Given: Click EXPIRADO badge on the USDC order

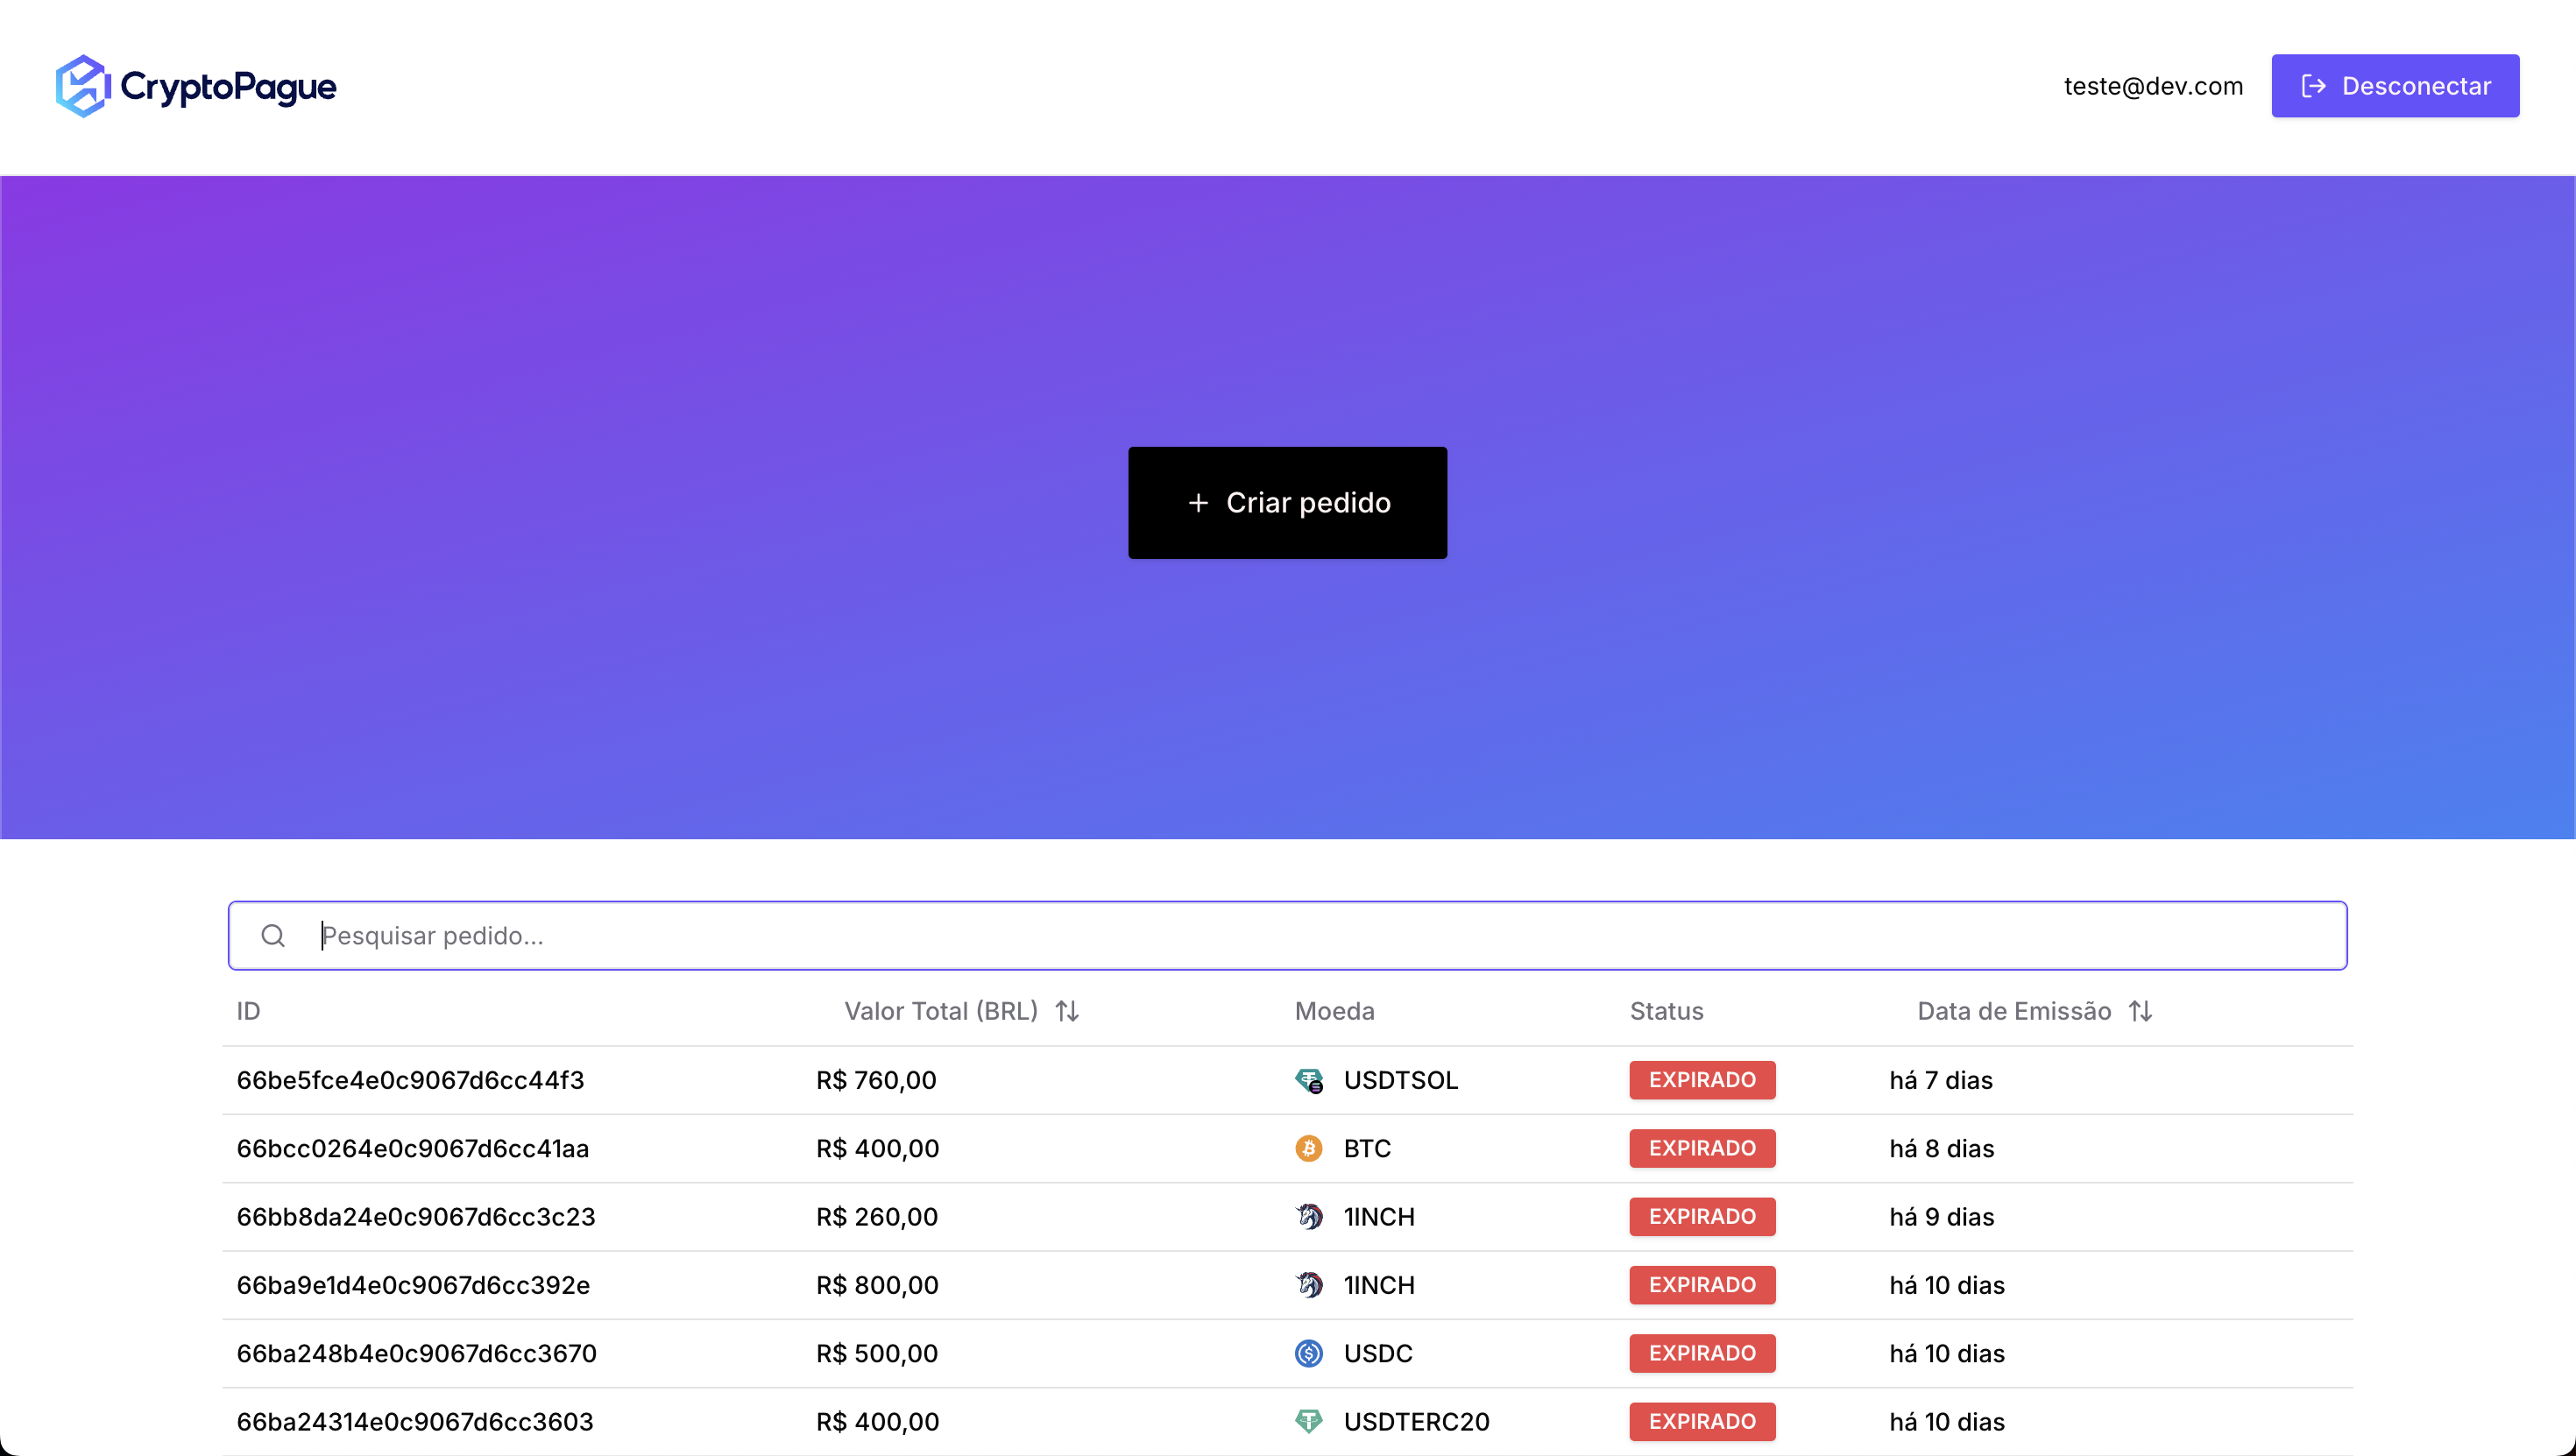Looking at the screenshot, I should [x=1701, y=1353].
